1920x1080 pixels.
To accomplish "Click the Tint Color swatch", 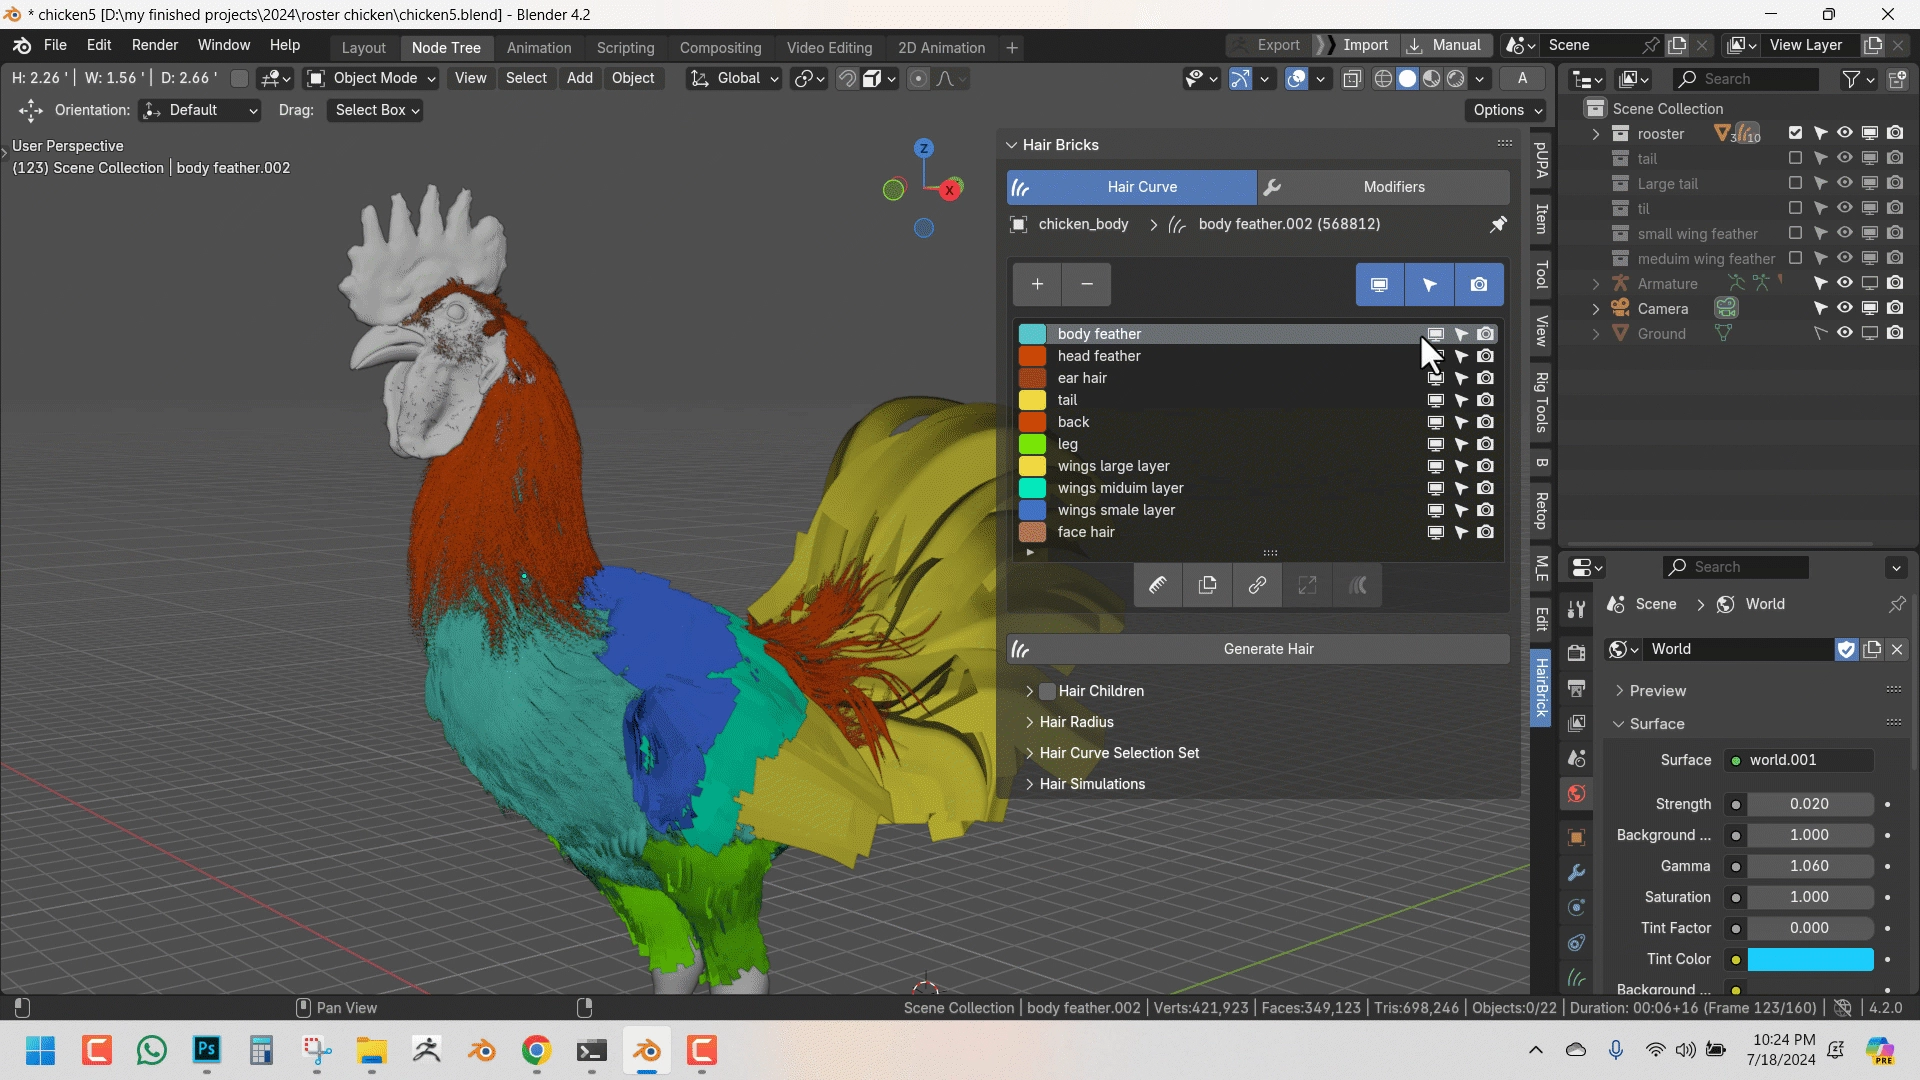I will (1810, 959).
